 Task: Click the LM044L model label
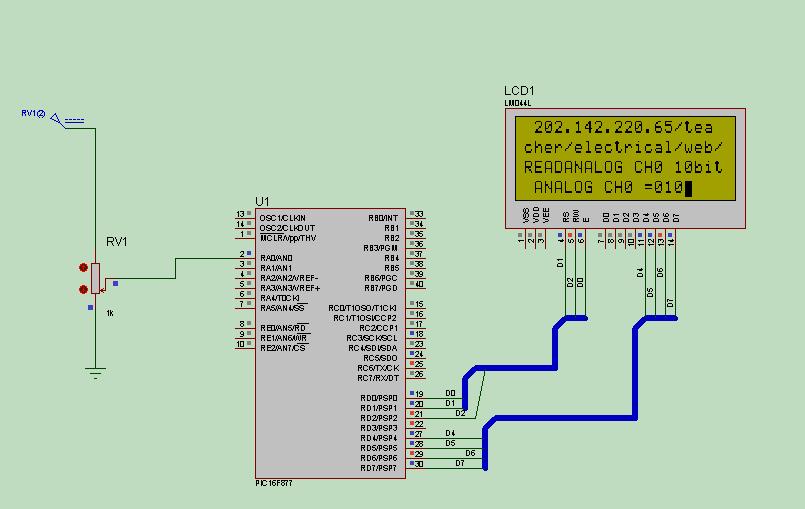[518, 103]
